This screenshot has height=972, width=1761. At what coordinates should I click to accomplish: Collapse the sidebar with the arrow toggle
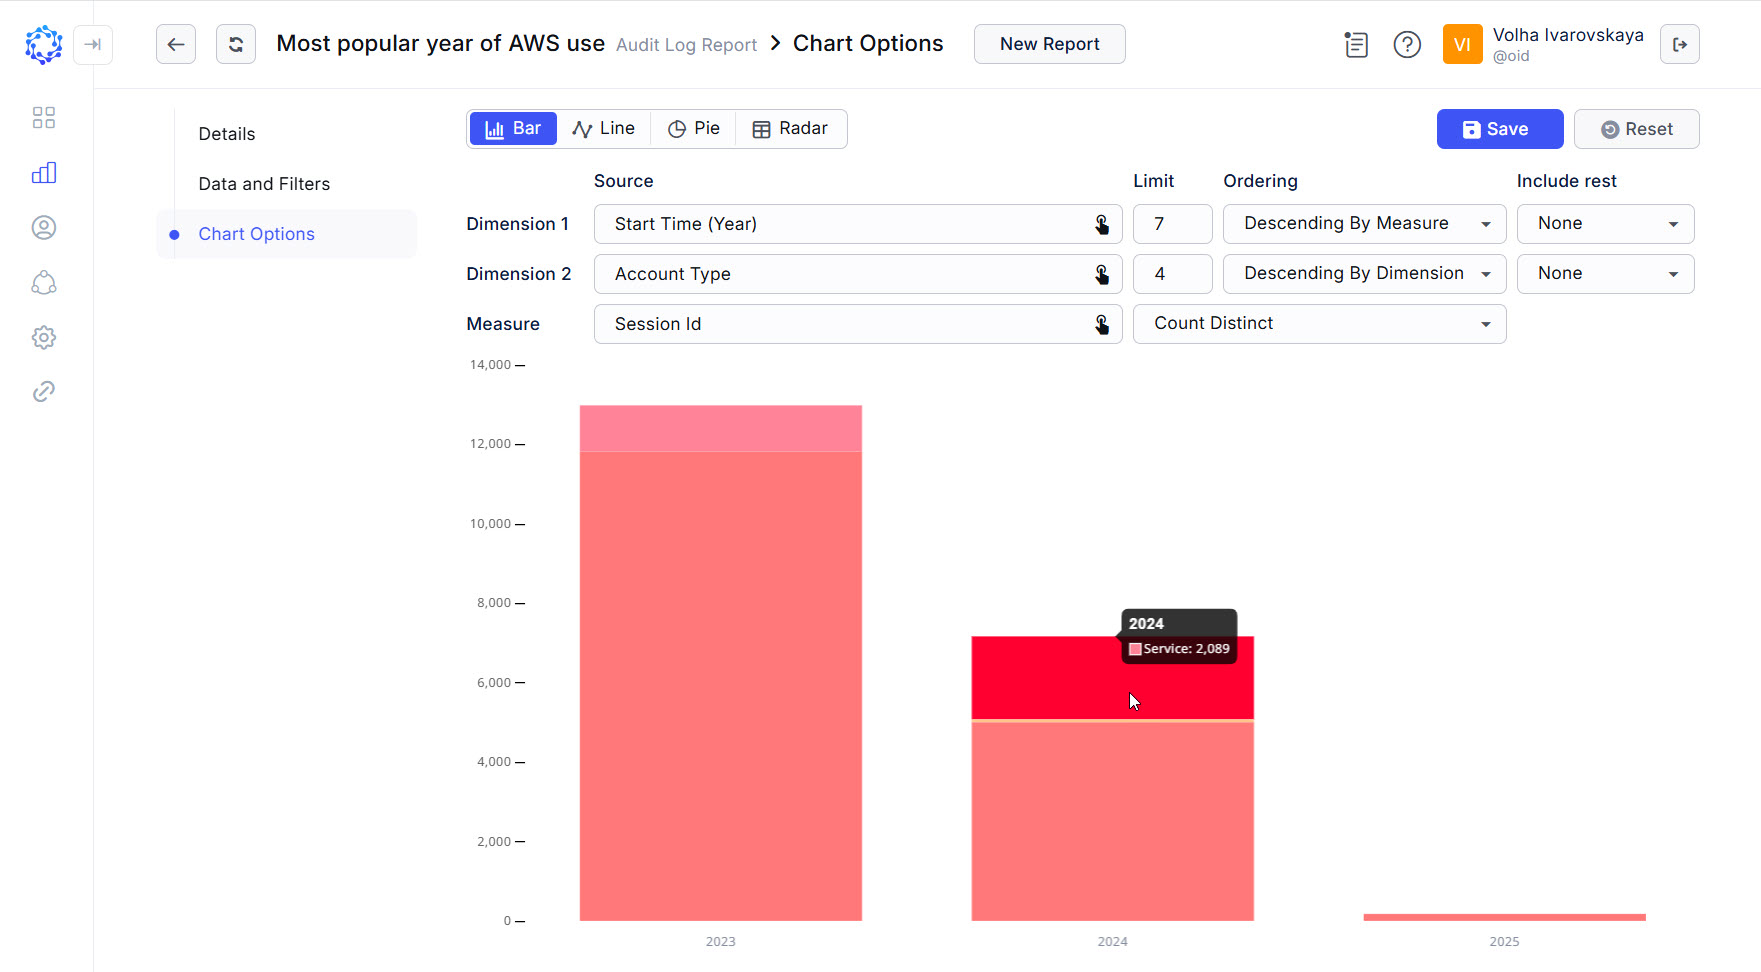pos(93,44)
